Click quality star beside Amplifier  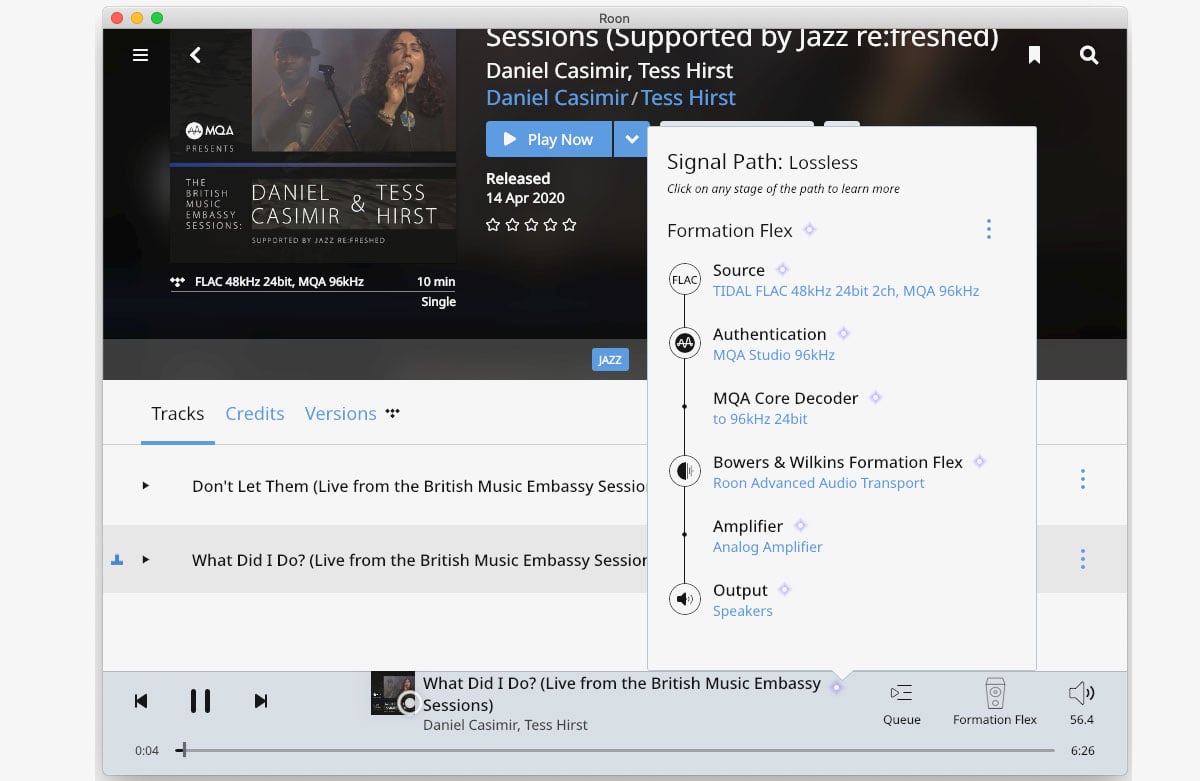point(800,526)
